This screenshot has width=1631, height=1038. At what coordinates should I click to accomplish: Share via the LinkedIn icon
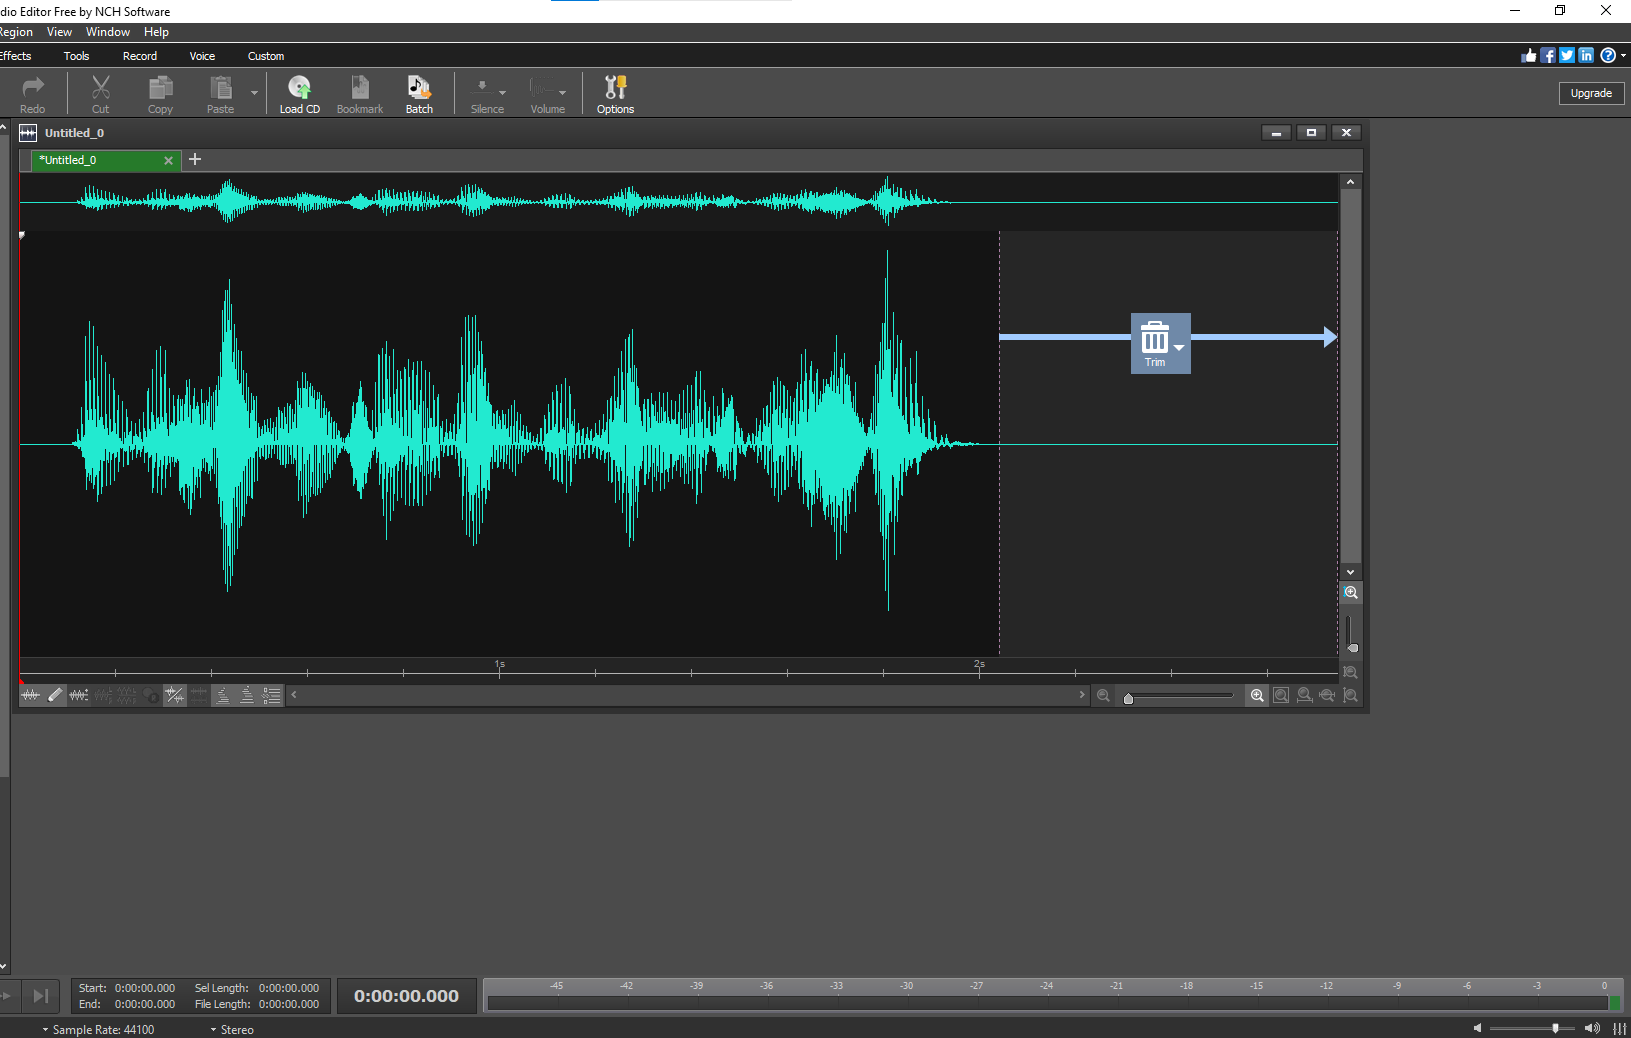(1586, 56)
